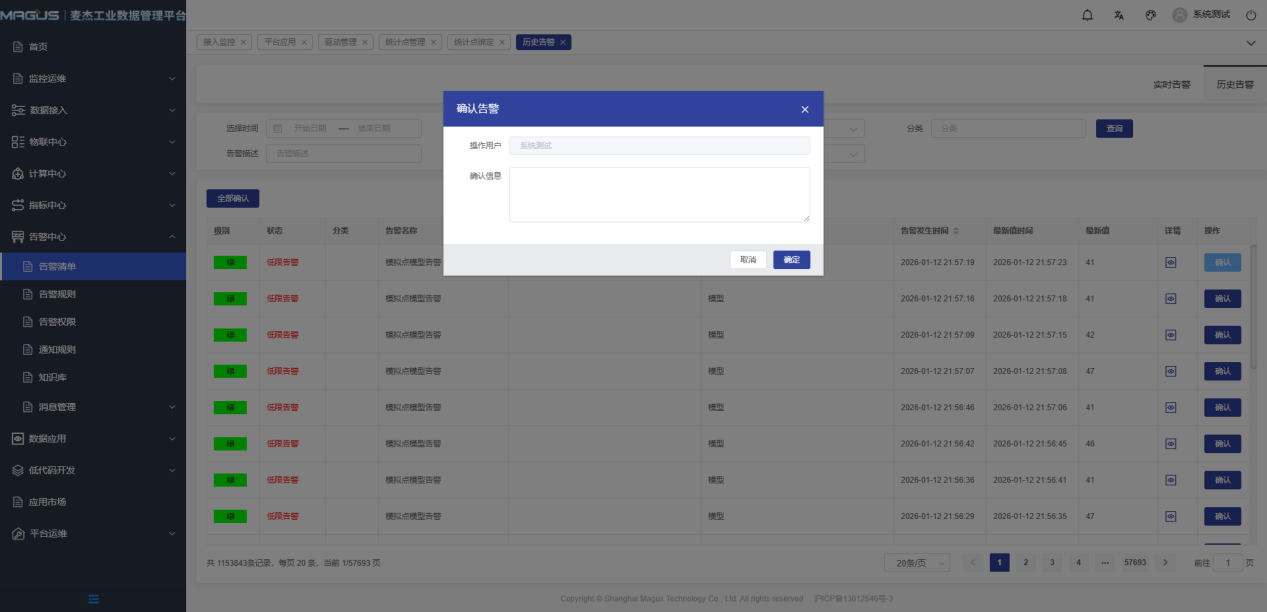This screenshot has height=612, width=1267.
Task: Expand the tabs overflow chevron
Action: coord(1250,42)
